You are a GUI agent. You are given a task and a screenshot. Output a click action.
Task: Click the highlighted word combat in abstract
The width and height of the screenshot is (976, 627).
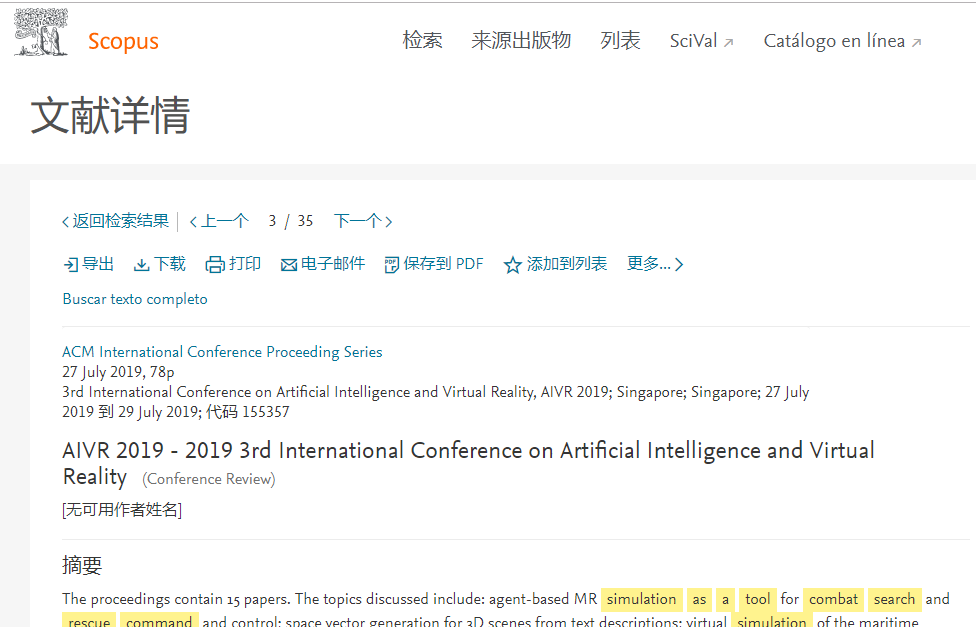coord(833,599)
